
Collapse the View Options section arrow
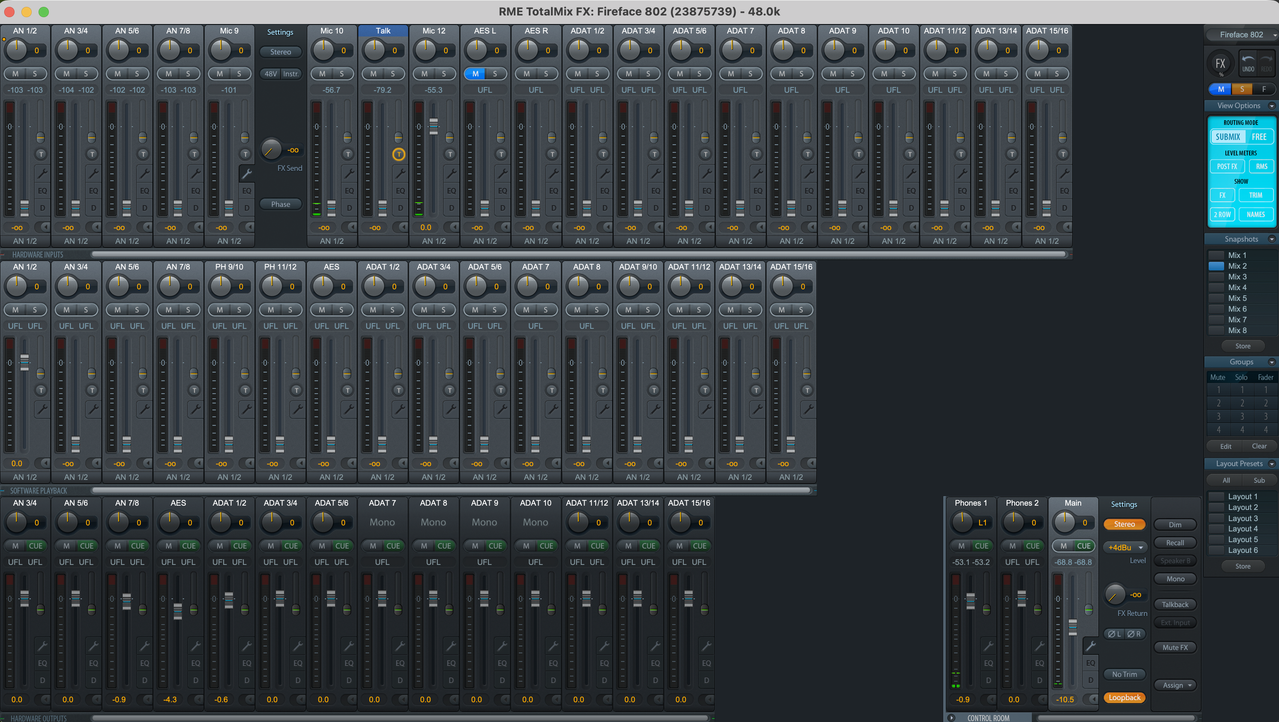click(1272, 106)
